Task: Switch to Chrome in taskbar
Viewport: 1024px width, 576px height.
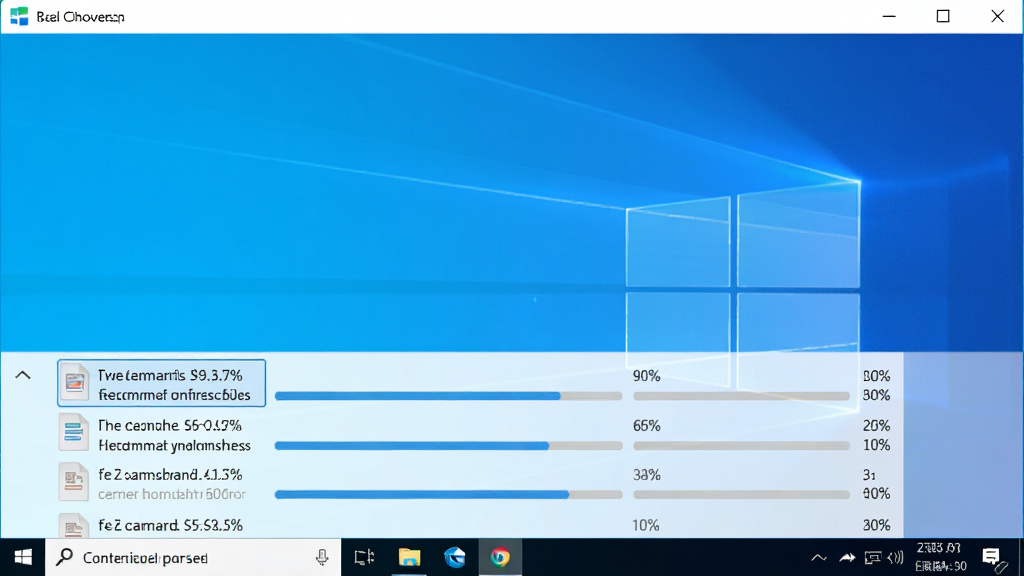Action: pos(500,557)
